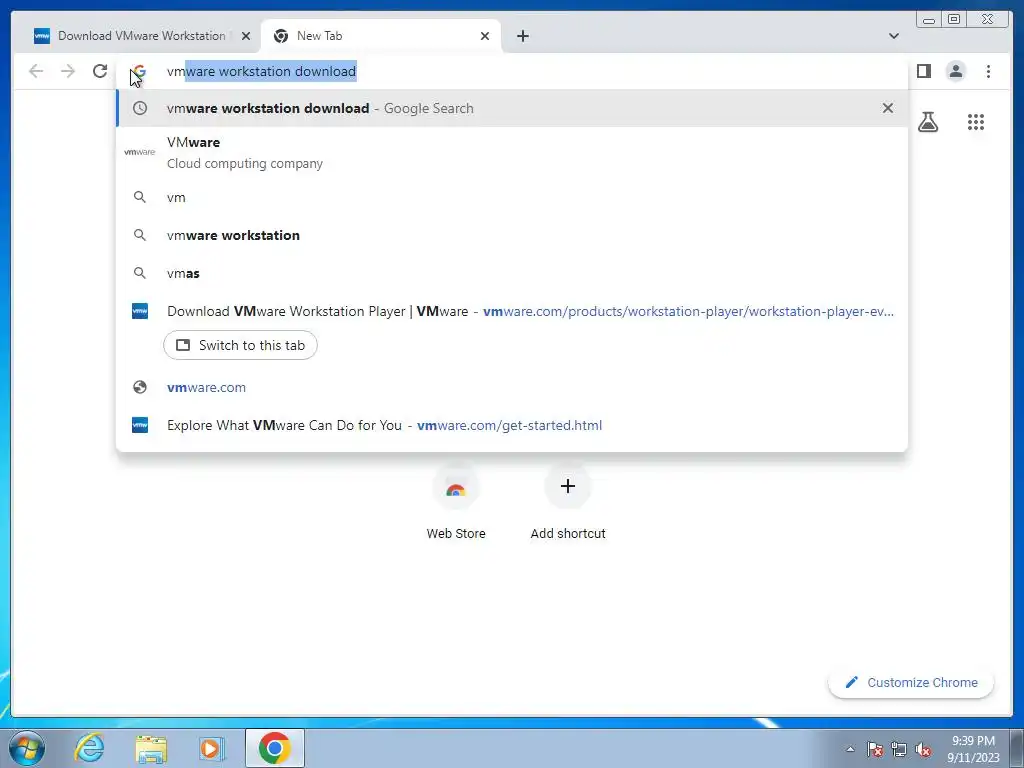Launch Internet Explorer from the taskbar
The width and height of the screenshot is (1024, 768).
[89, 748]
